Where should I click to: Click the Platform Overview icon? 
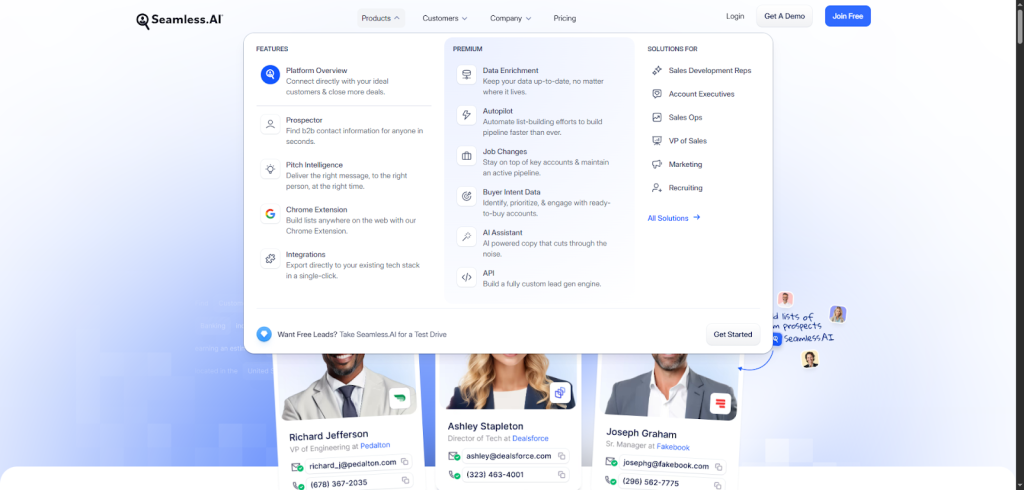(x=270, y=75)
